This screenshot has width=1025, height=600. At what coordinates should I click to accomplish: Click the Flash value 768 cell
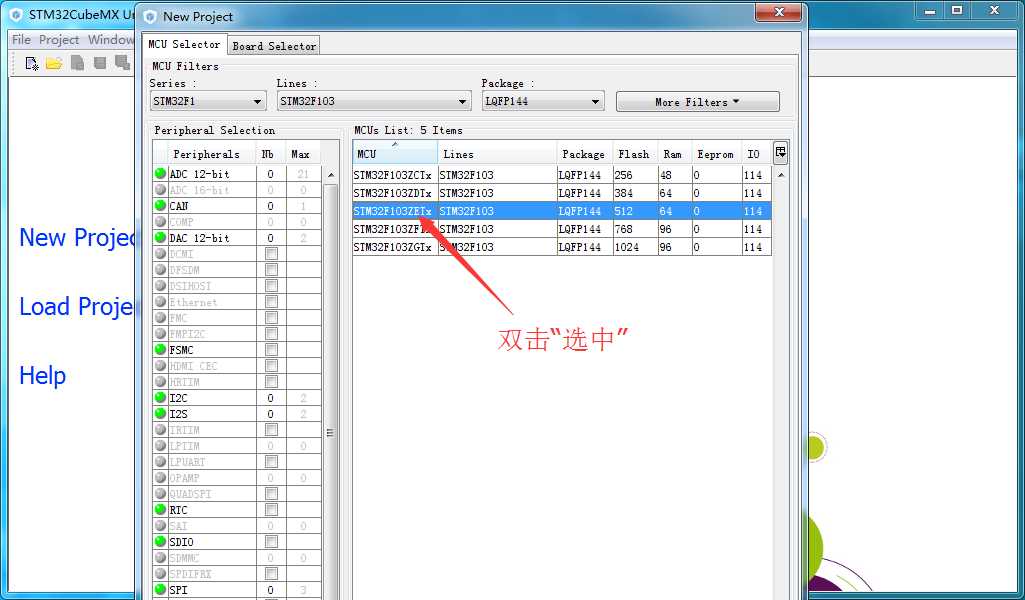(635, 229)
